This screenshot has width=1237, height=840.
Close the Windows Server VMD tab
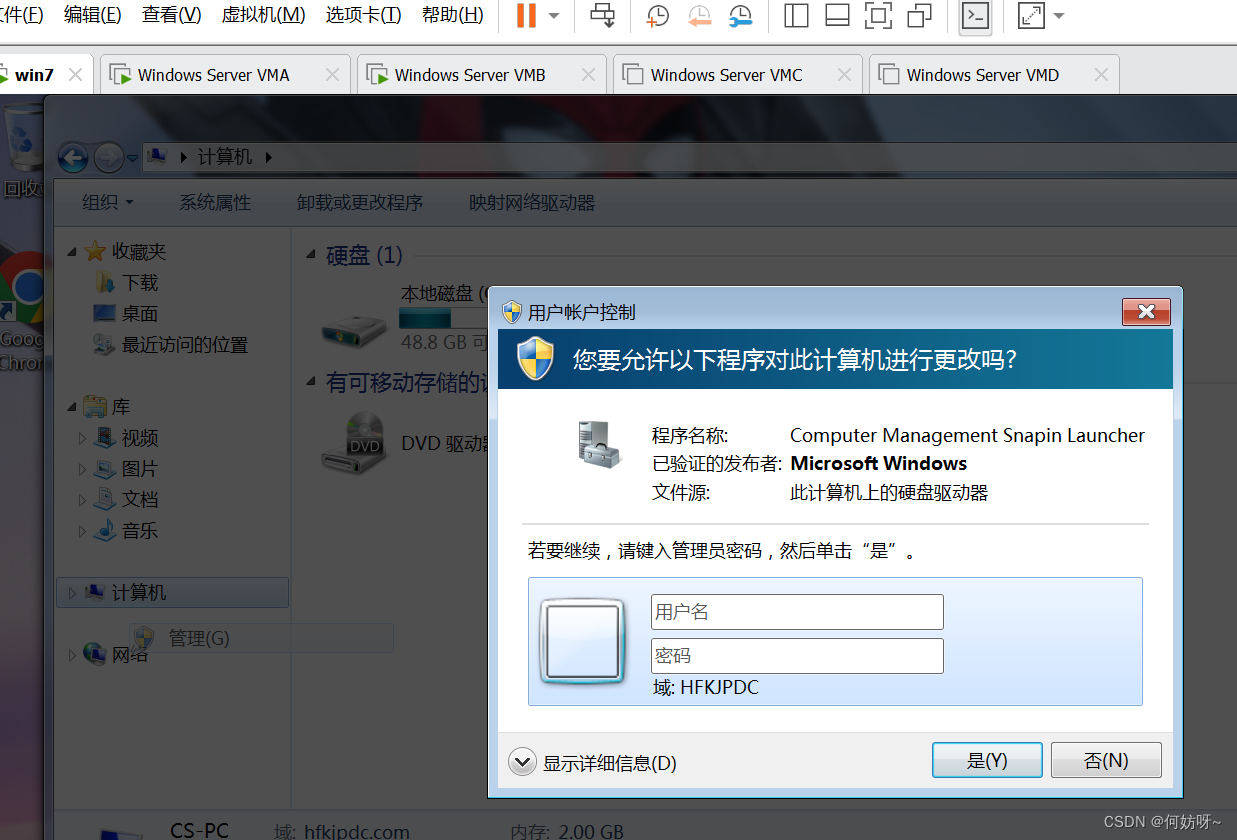[x=1101, y=75]
